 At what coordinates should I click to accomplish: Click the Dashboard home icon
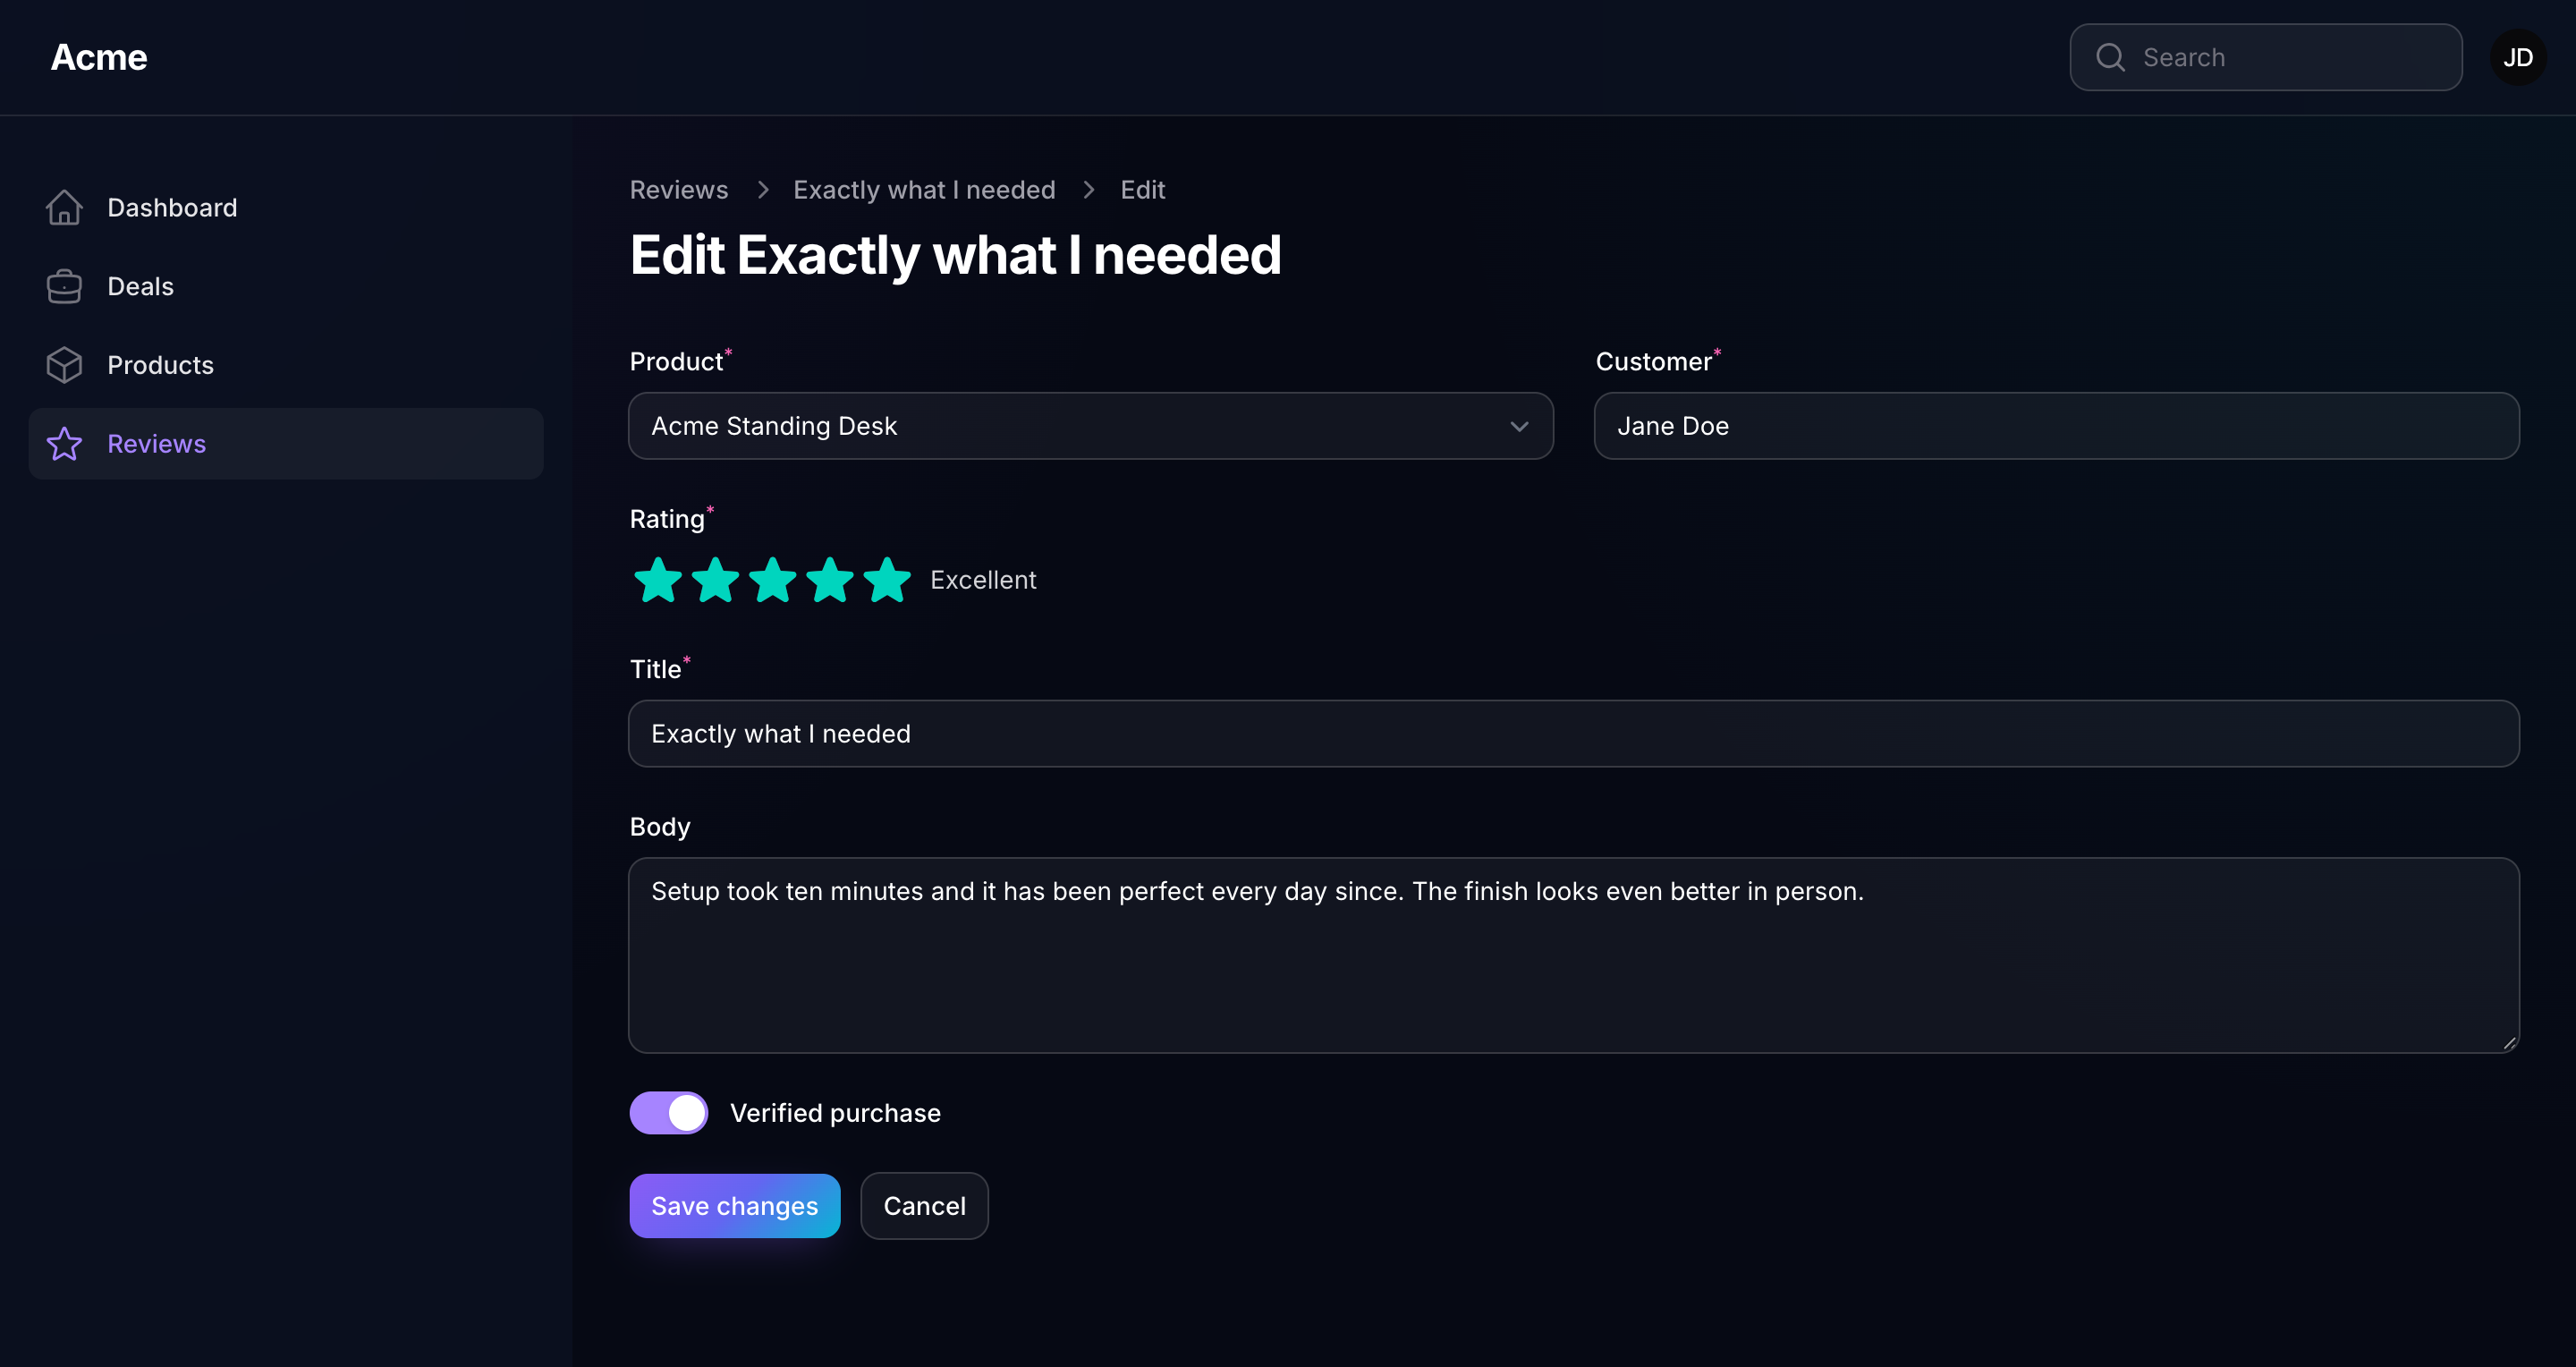(64, 207)
